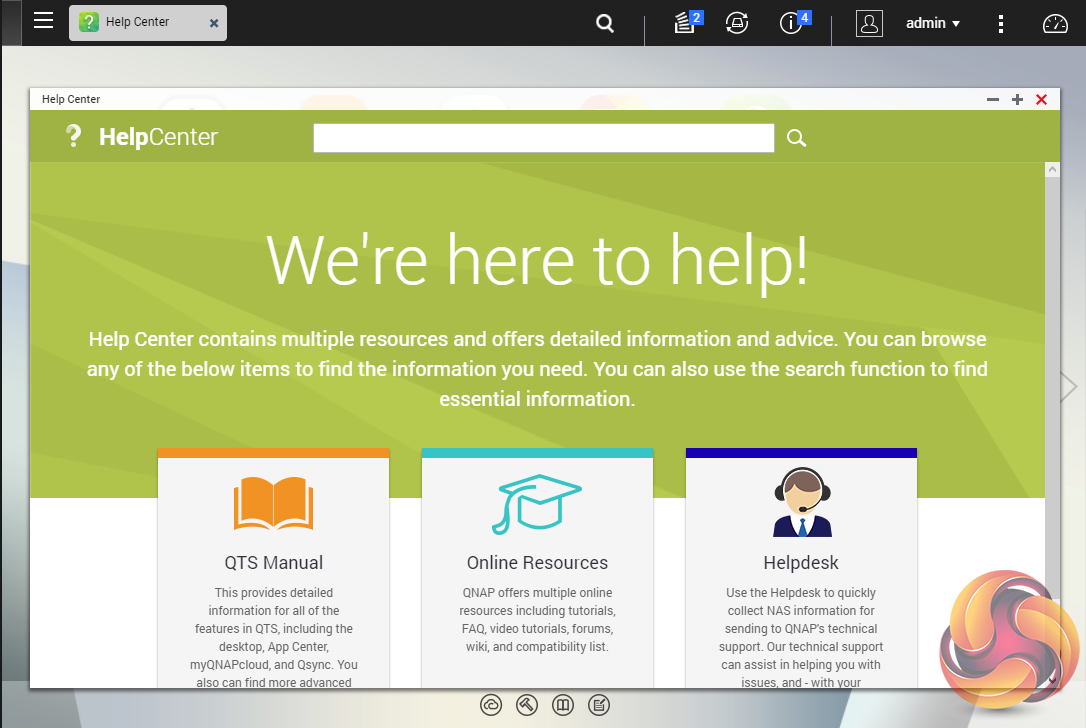Switch to the Help Center taskbar tab

[148, 22]
